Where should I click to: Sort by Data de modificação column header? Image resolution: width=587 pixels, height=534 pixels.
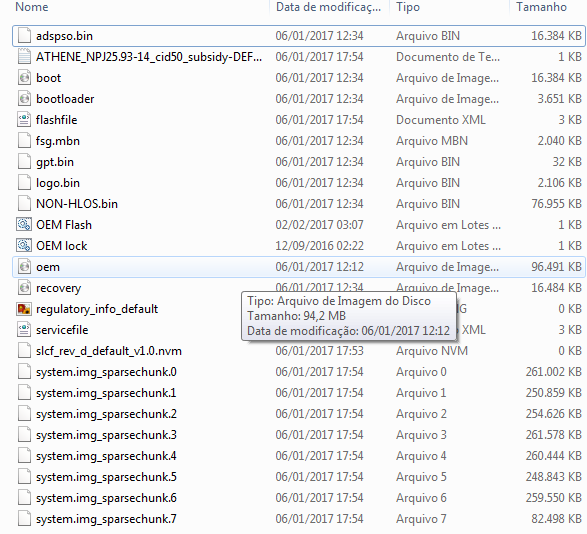[328, 7]
